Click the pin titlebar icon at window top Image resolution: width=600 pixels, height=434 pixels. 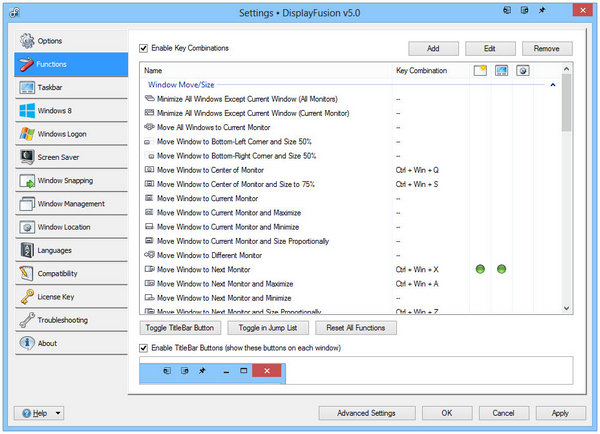[x=542, y=10]
